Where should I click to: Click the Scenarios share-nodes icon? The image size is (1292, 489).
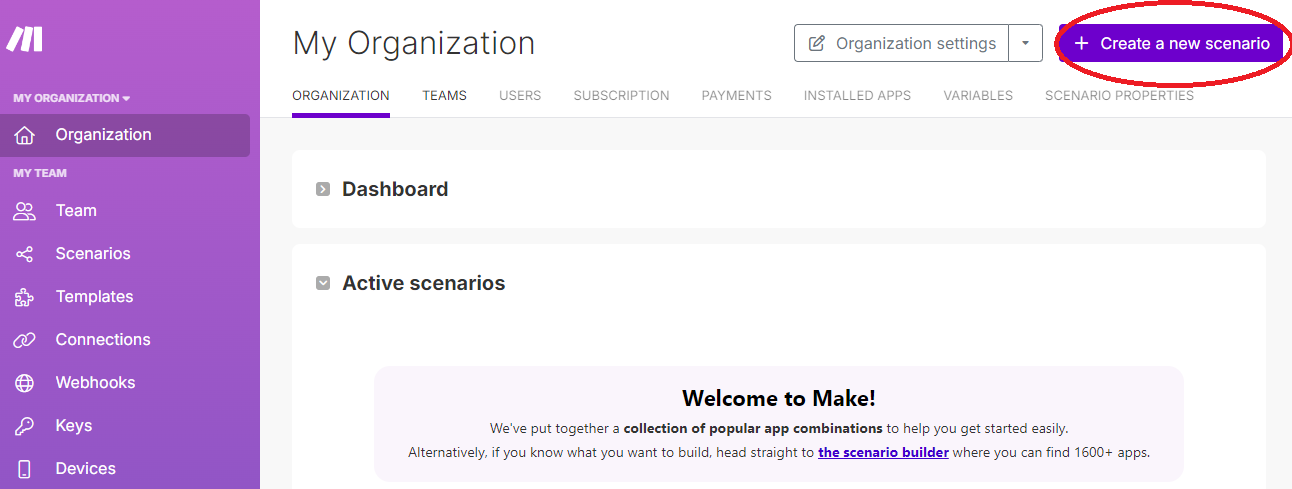(25, 254)
